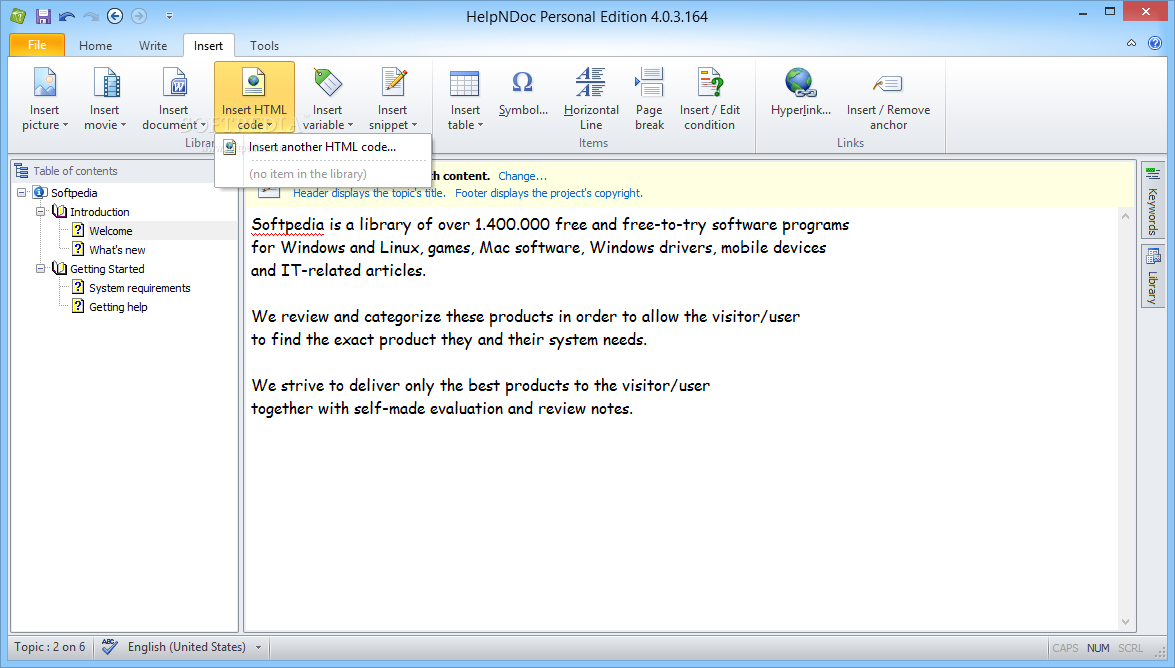1175x668 pixels.
Task: Switch to the Write tab
Action: [x=153, y=46]
